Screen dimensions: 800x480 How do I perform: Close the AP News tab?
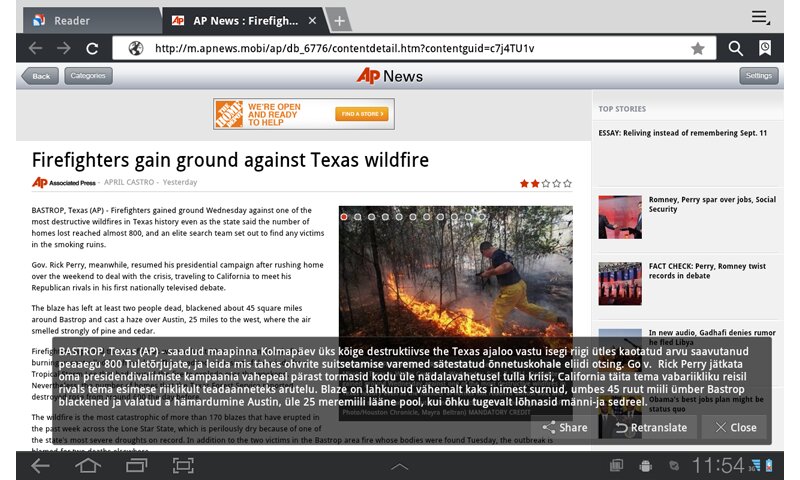[x=313, y=21]
